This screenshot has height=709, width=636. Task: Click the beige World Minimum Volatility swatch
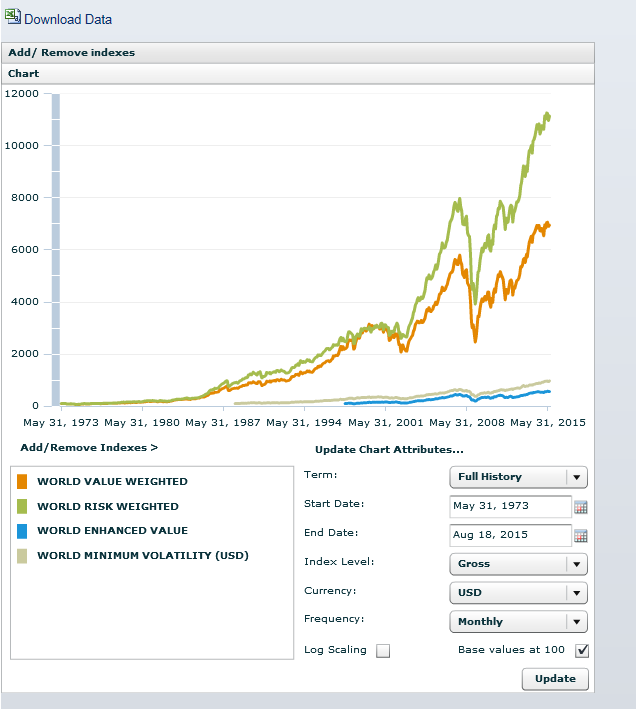tap(22, 556)
